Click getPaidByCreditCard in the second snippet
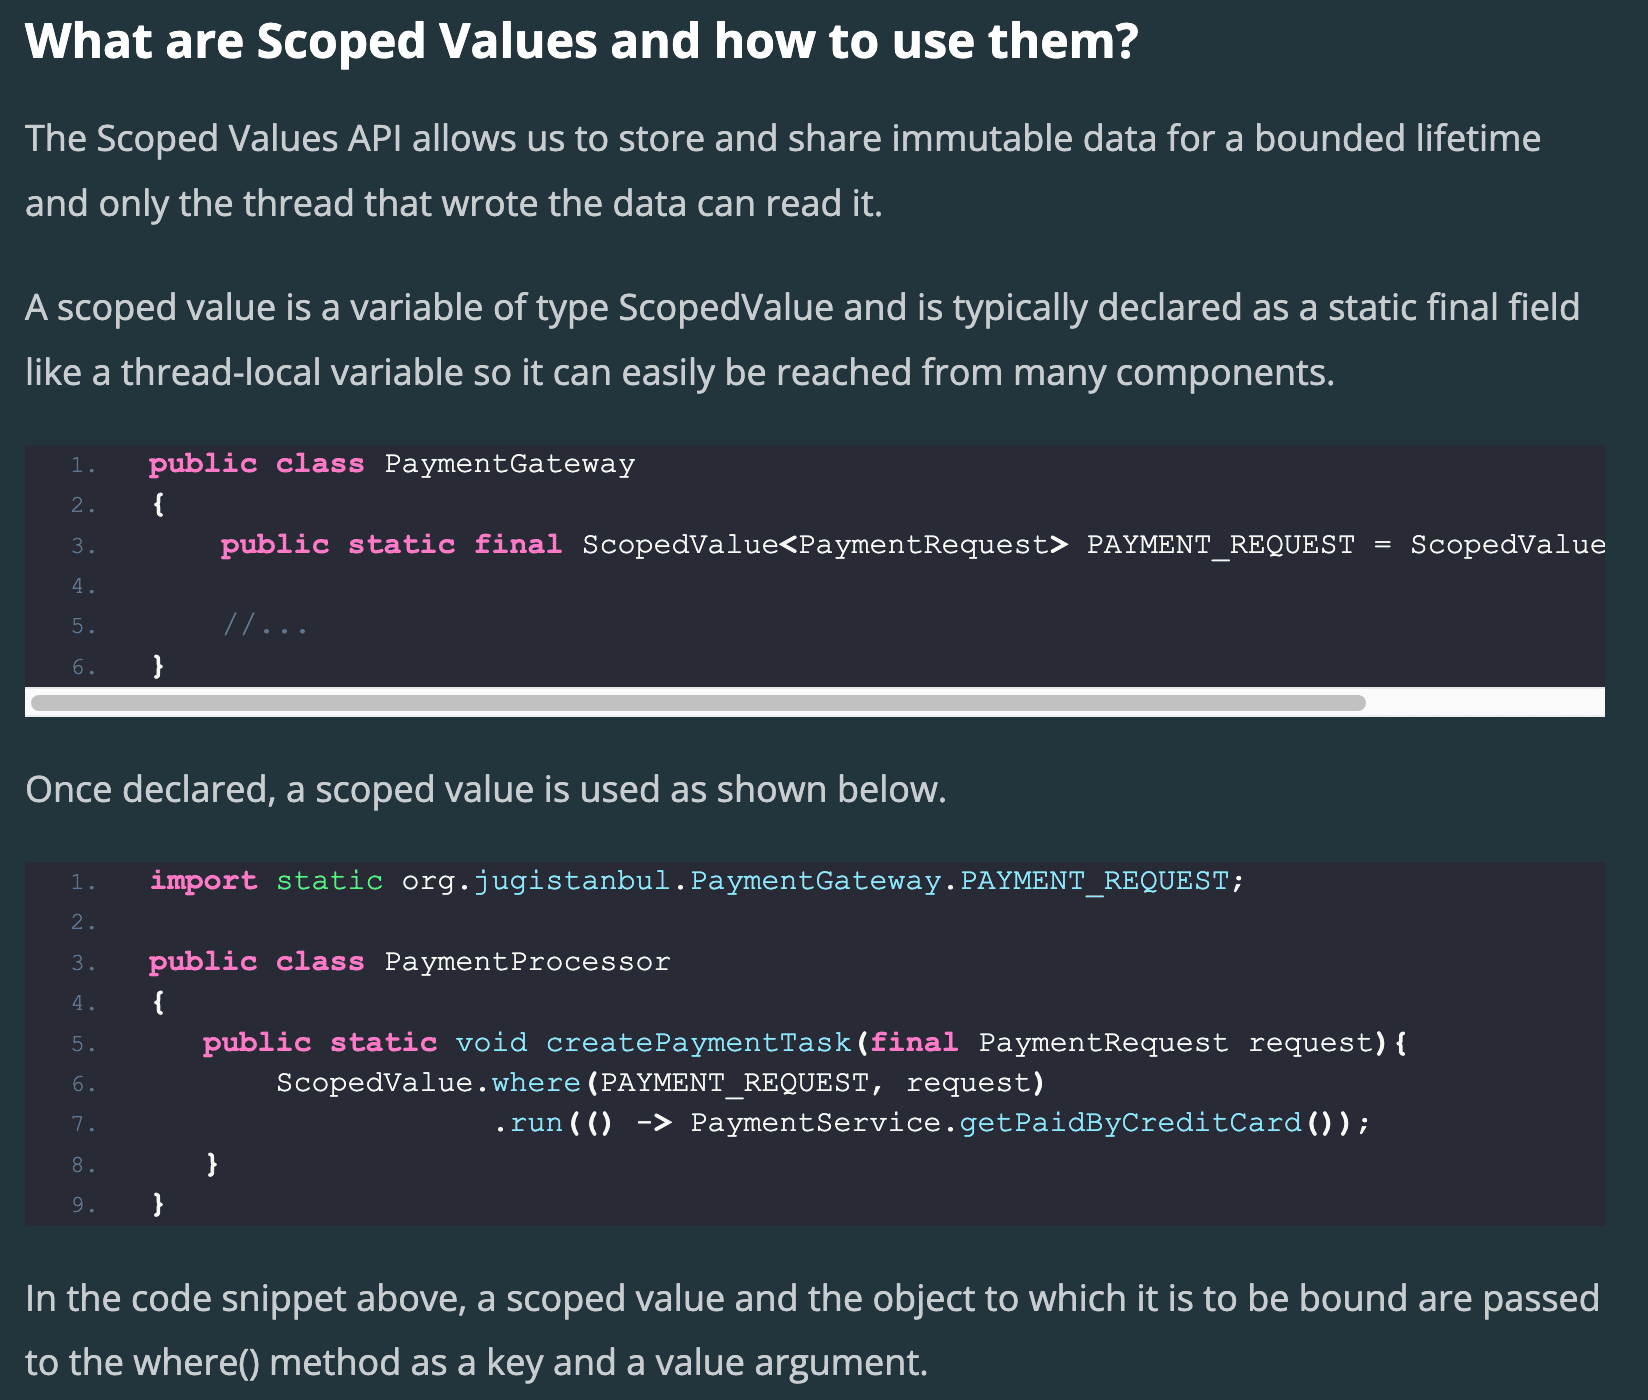 pyautogui.click(x=1130, y=1123)
